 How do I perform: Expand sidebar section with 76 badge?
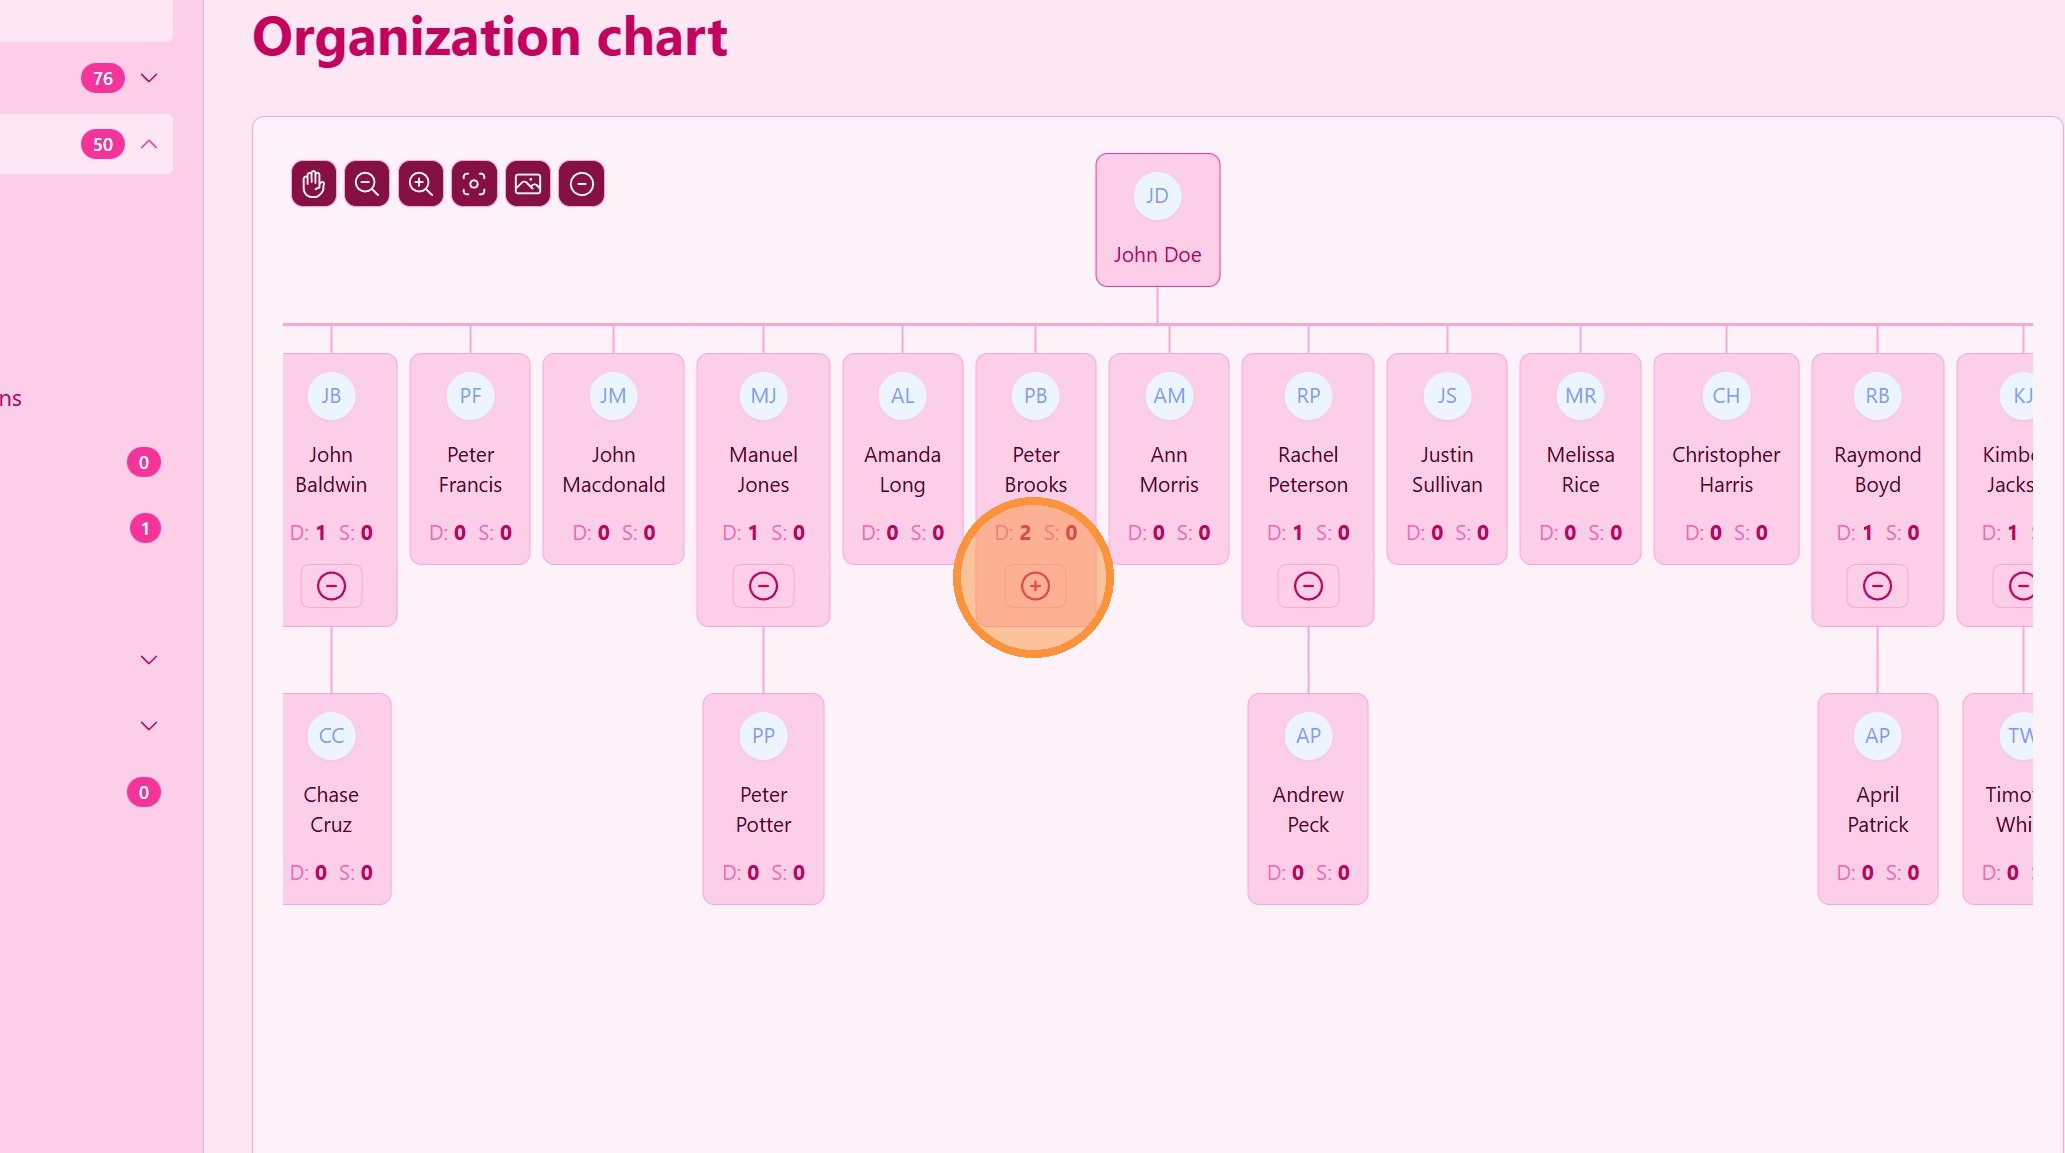(149, 78)
